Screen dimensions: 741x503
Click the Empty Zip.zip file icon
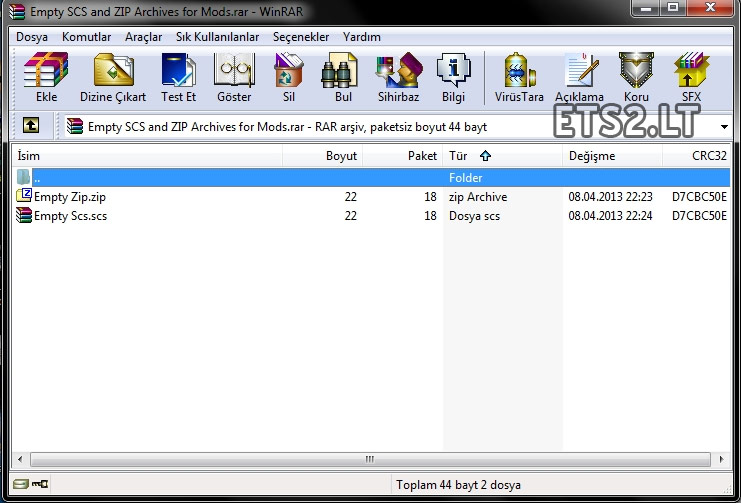point(24,195)
